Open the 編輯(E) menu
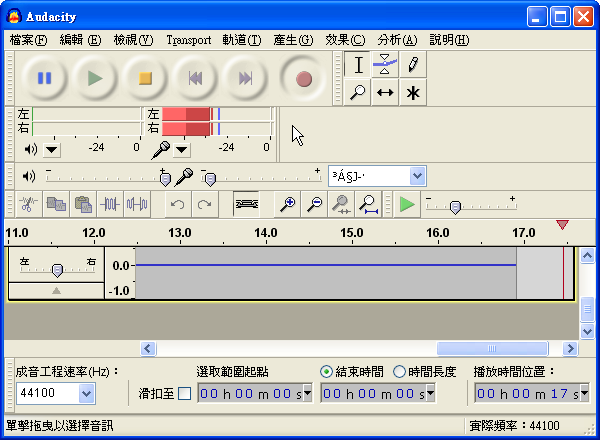The image size is (600, 440). coord(80,40)
